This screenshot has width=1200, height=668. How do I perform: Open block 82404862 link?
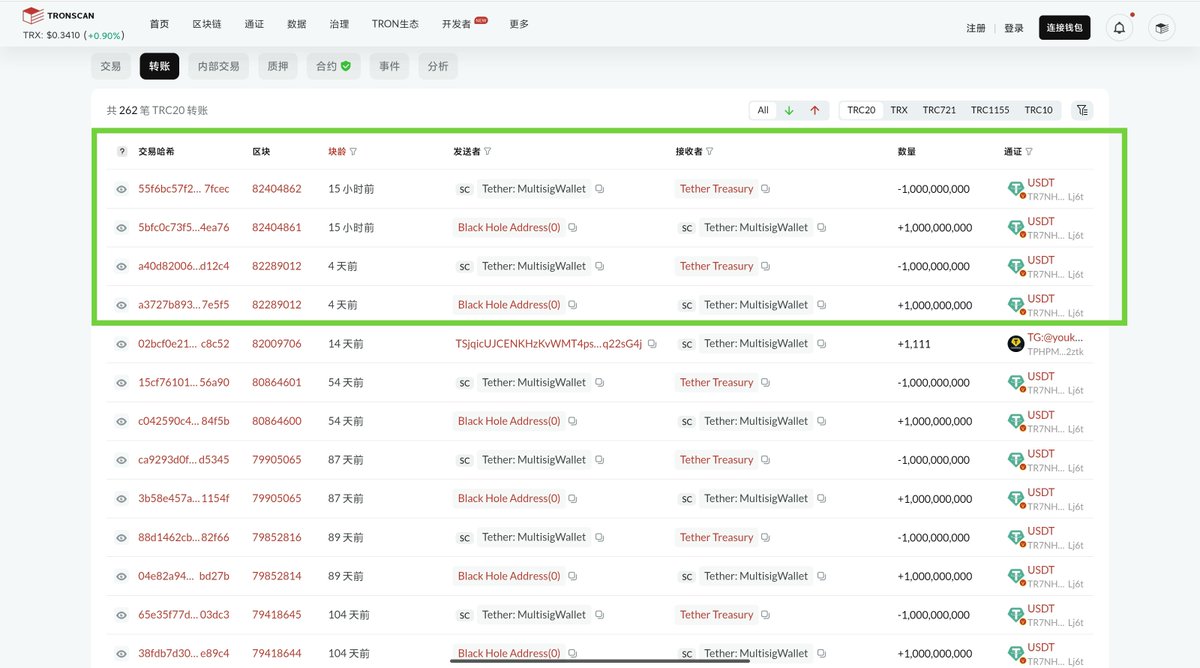pyautogui.click(x=277, y=189)
